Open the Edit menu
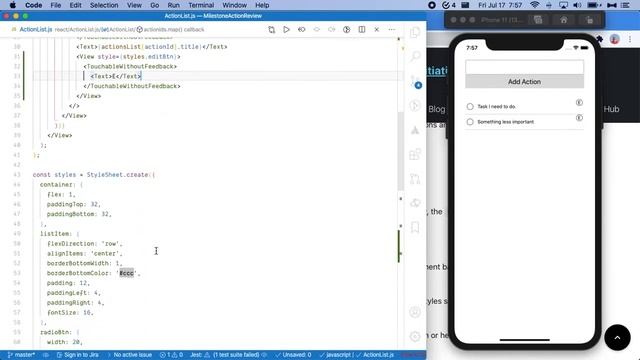 76,5
